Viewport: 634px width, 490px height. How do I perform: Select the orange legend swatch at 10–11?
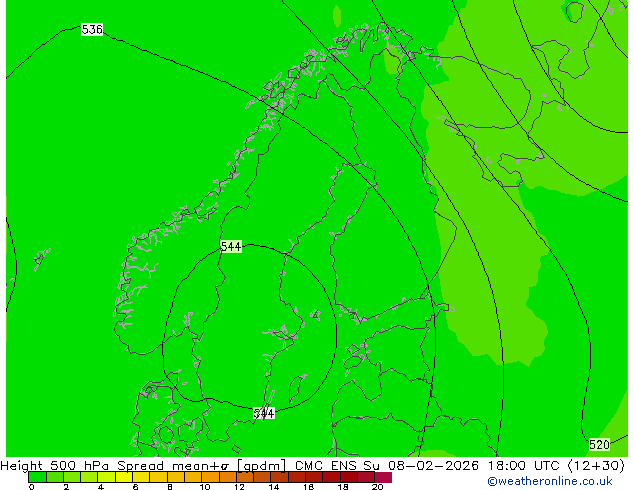pyautogui.click(x=210, y=477)
